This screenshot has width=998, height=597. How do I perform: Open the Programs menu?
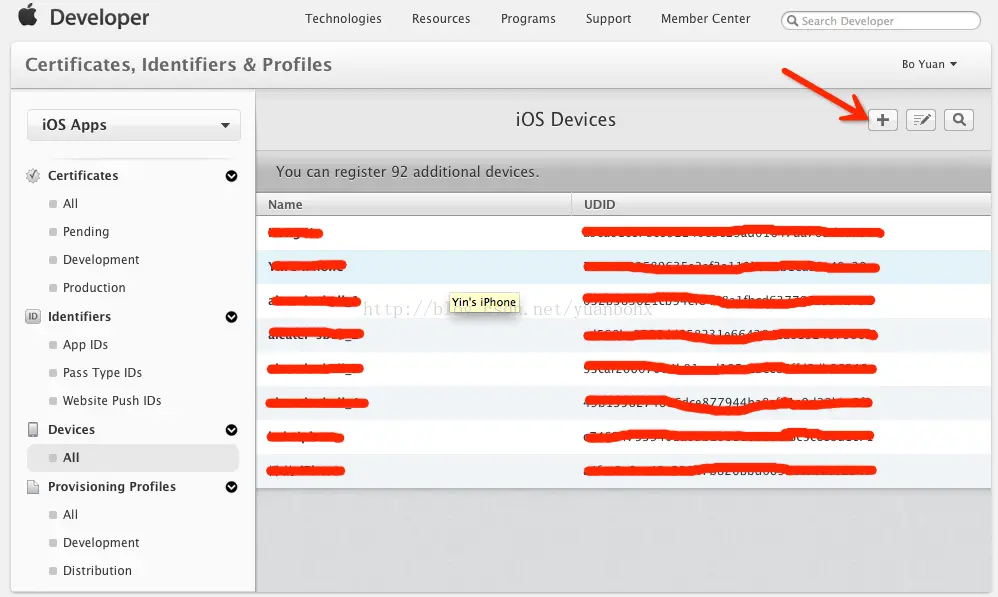tap(528, 19)
